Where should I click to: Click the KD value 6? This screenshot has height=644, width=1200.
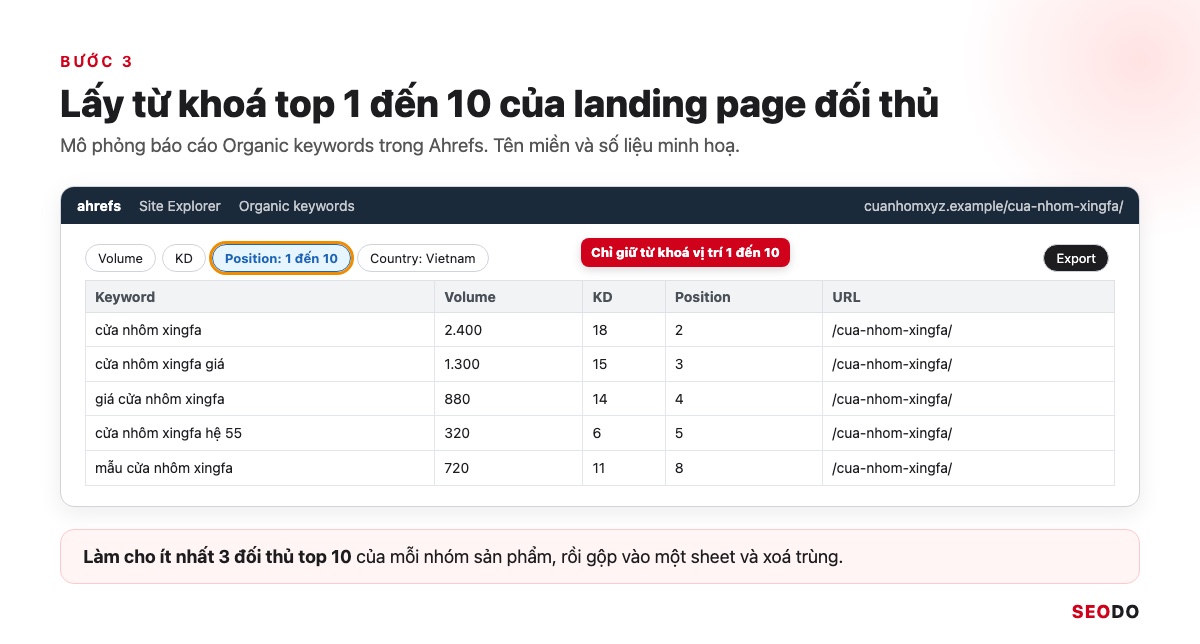pyautogui.click(x=596, y=433)
